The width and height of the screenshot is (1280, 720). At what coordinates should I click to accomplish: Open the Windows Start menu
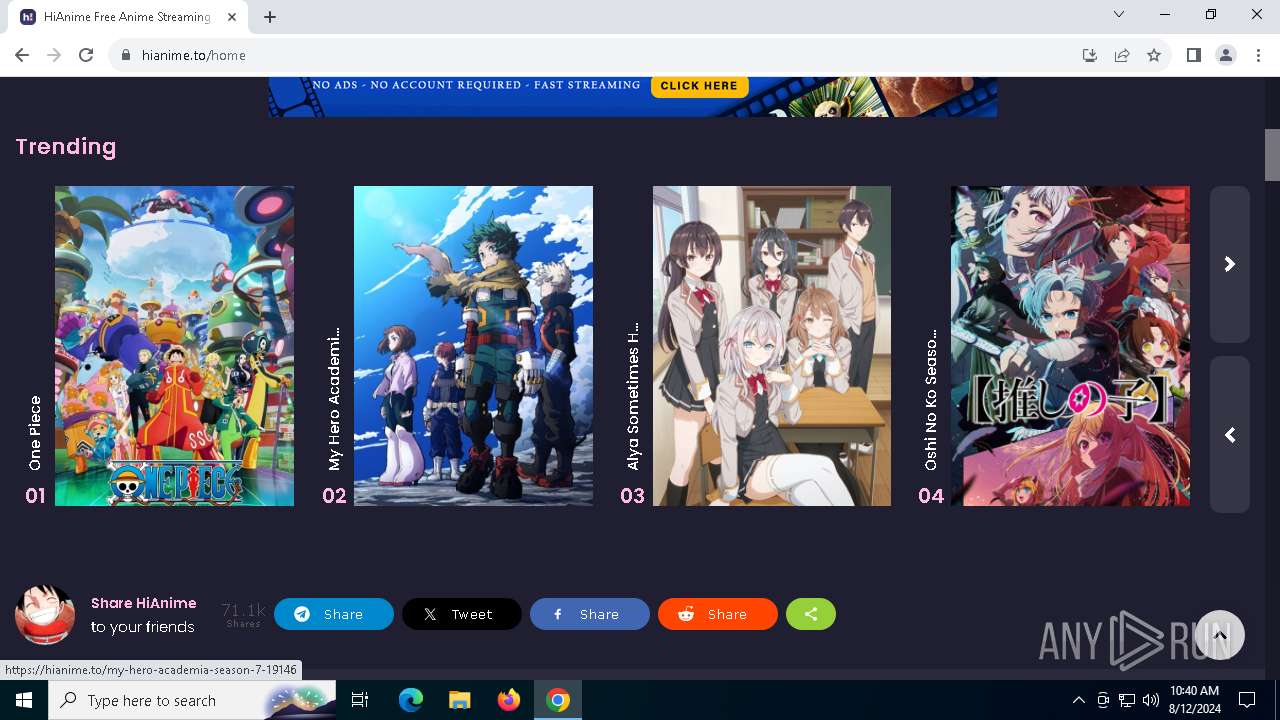tap(24, 700)
